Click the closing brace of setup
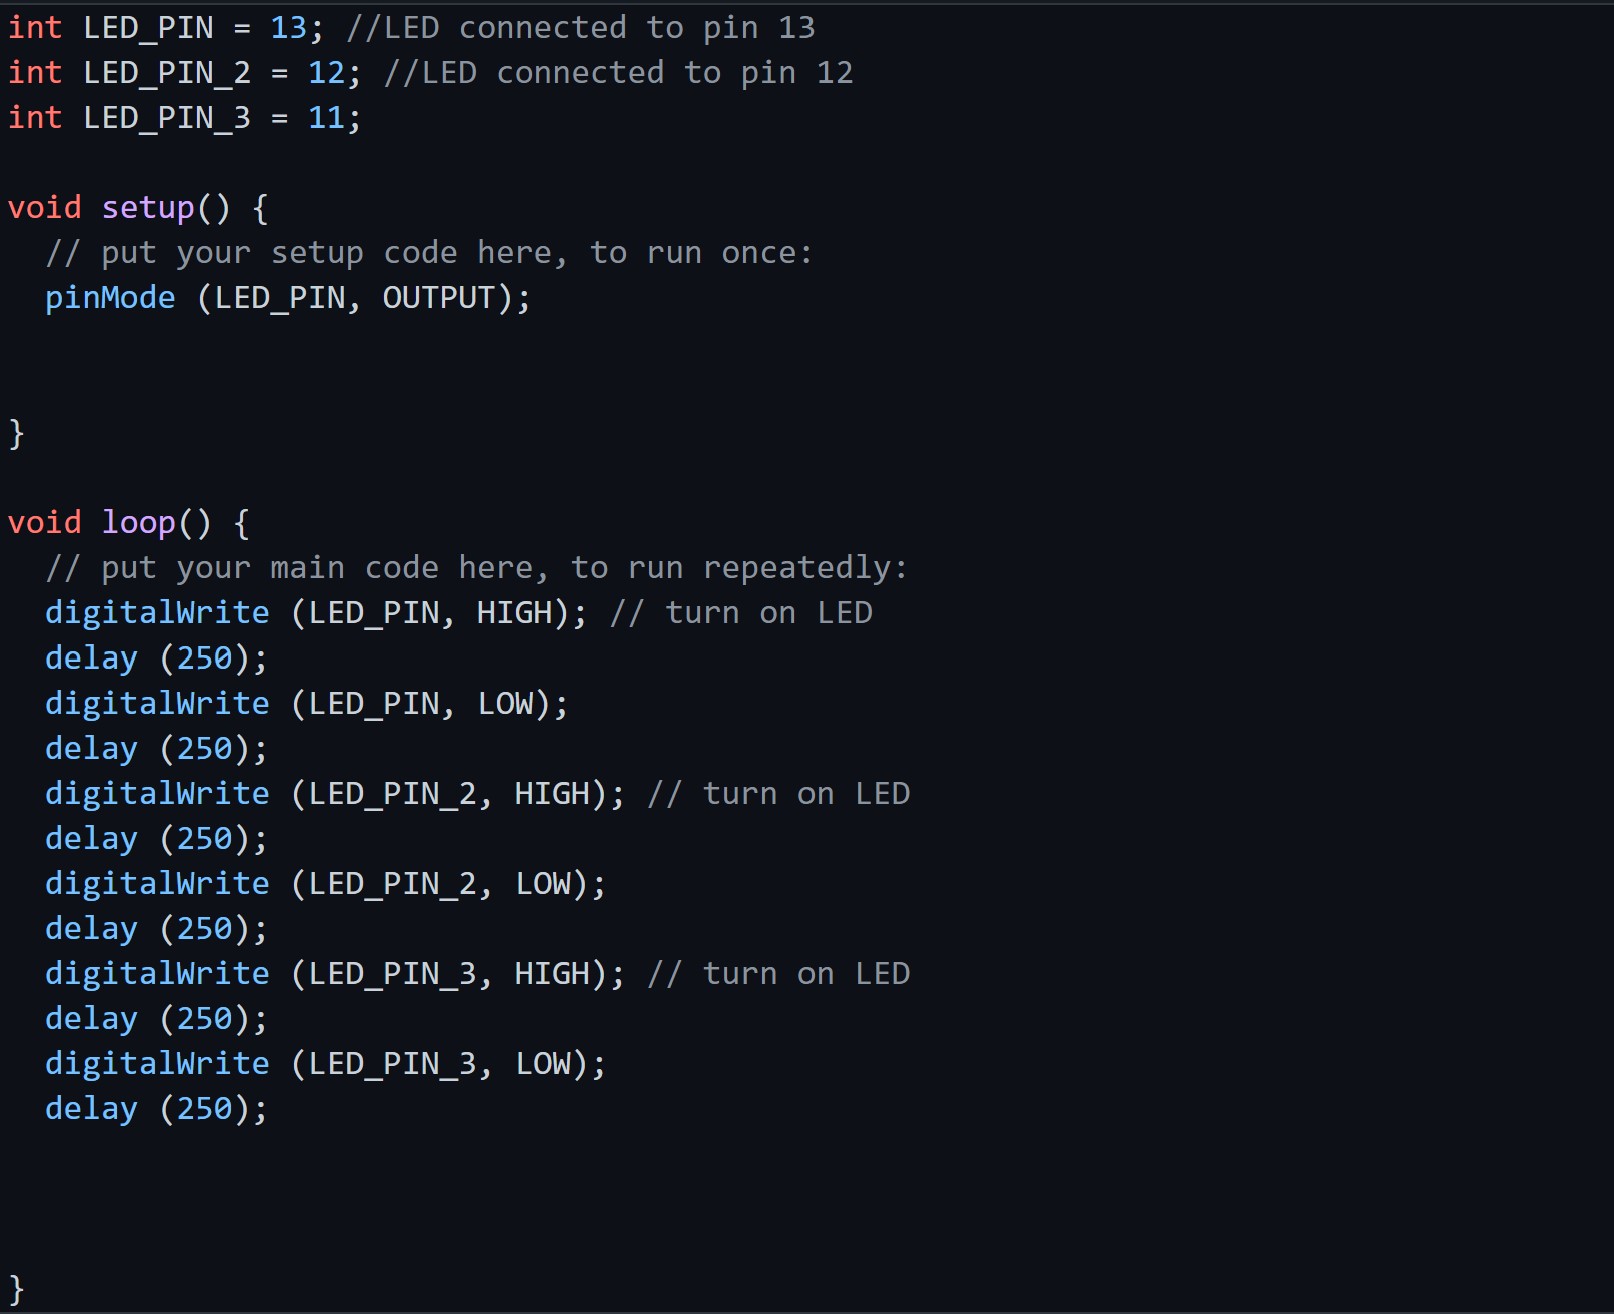The height and width of the screenshot is (1314, 1614). tap(16, 434)
